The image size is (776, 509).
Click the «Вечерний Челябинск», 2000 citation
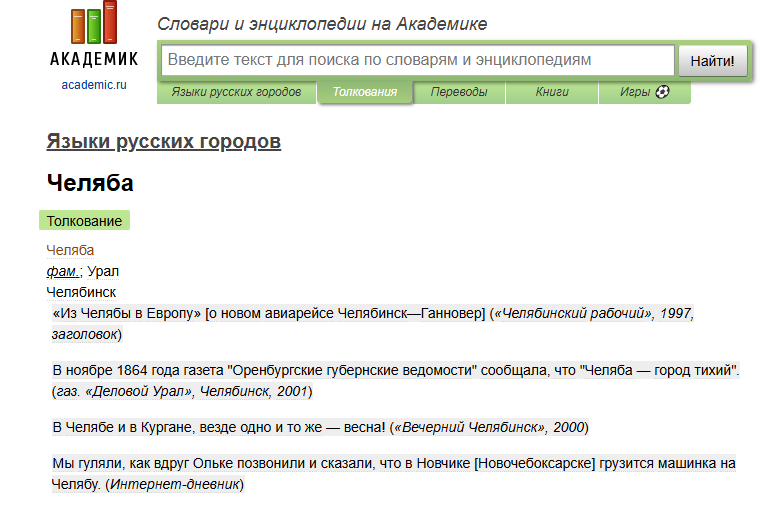[x=489, y=427]
